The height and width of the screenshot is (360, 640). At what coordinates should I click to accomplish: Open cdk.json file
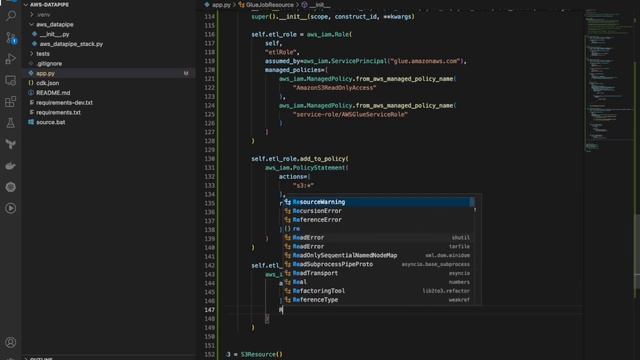[47, 83]
